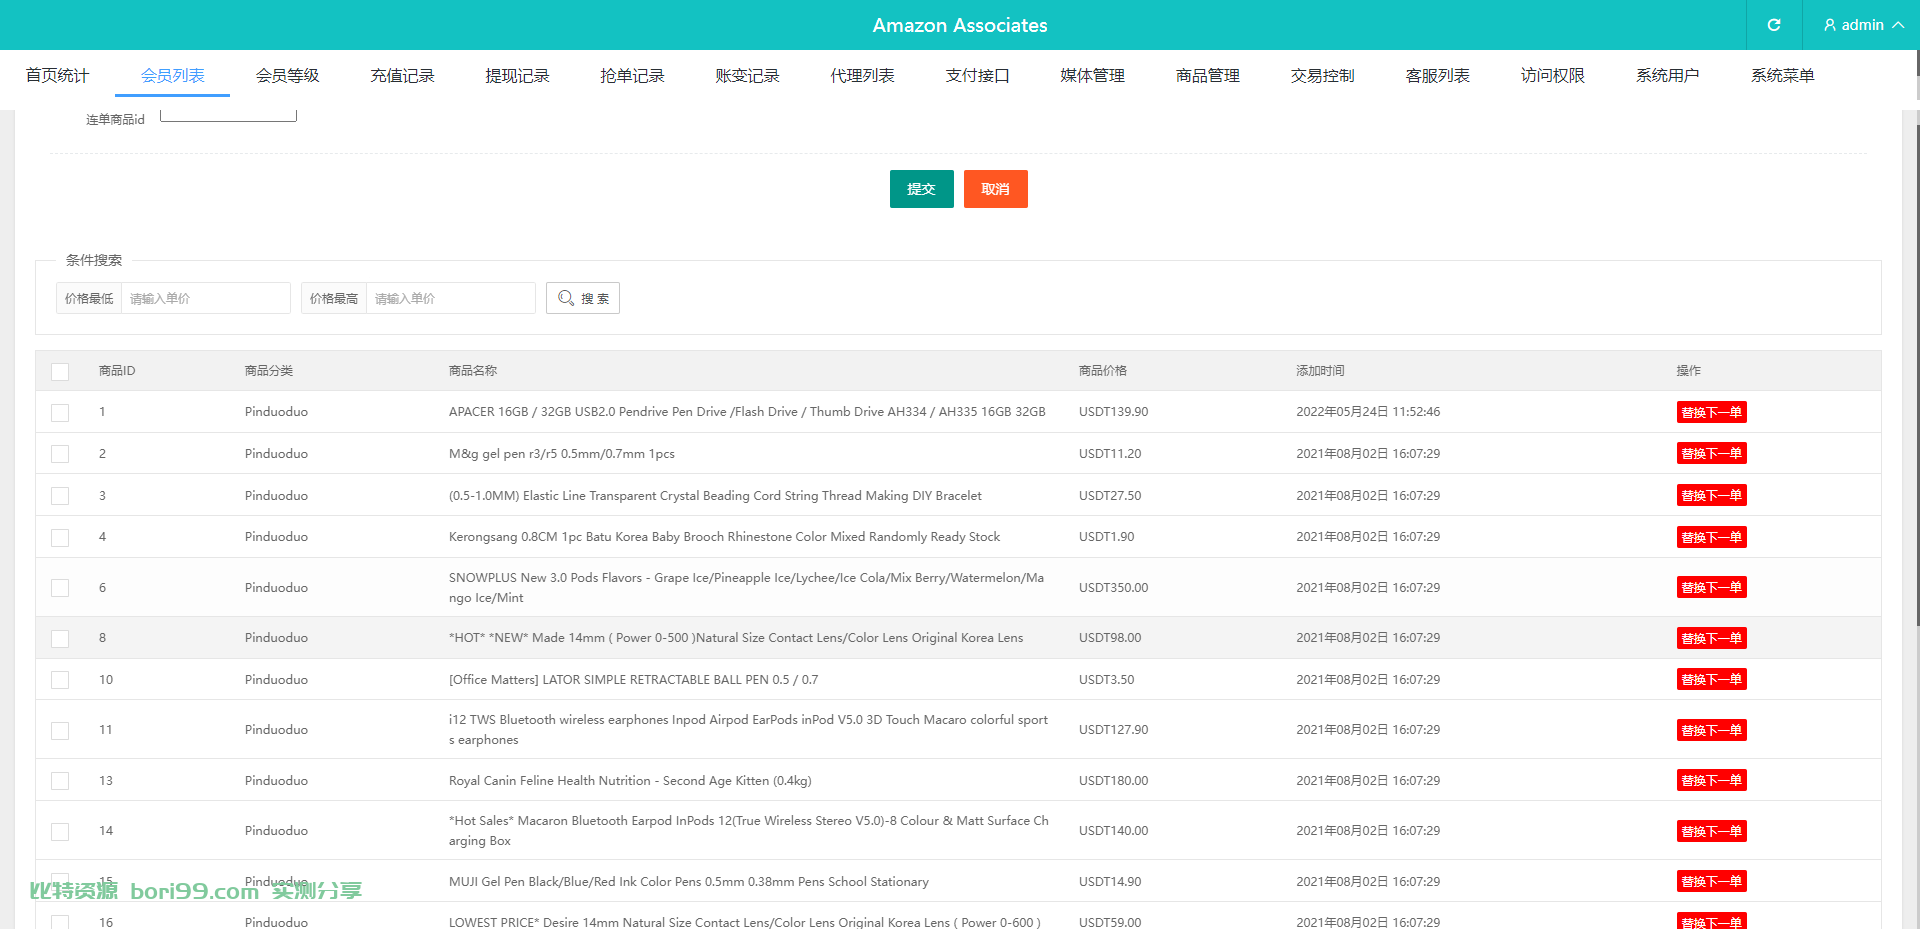The height and width of the screenshot is (929, 1920).
Task: Select the 访问权限 tab
Action: 1552,75
